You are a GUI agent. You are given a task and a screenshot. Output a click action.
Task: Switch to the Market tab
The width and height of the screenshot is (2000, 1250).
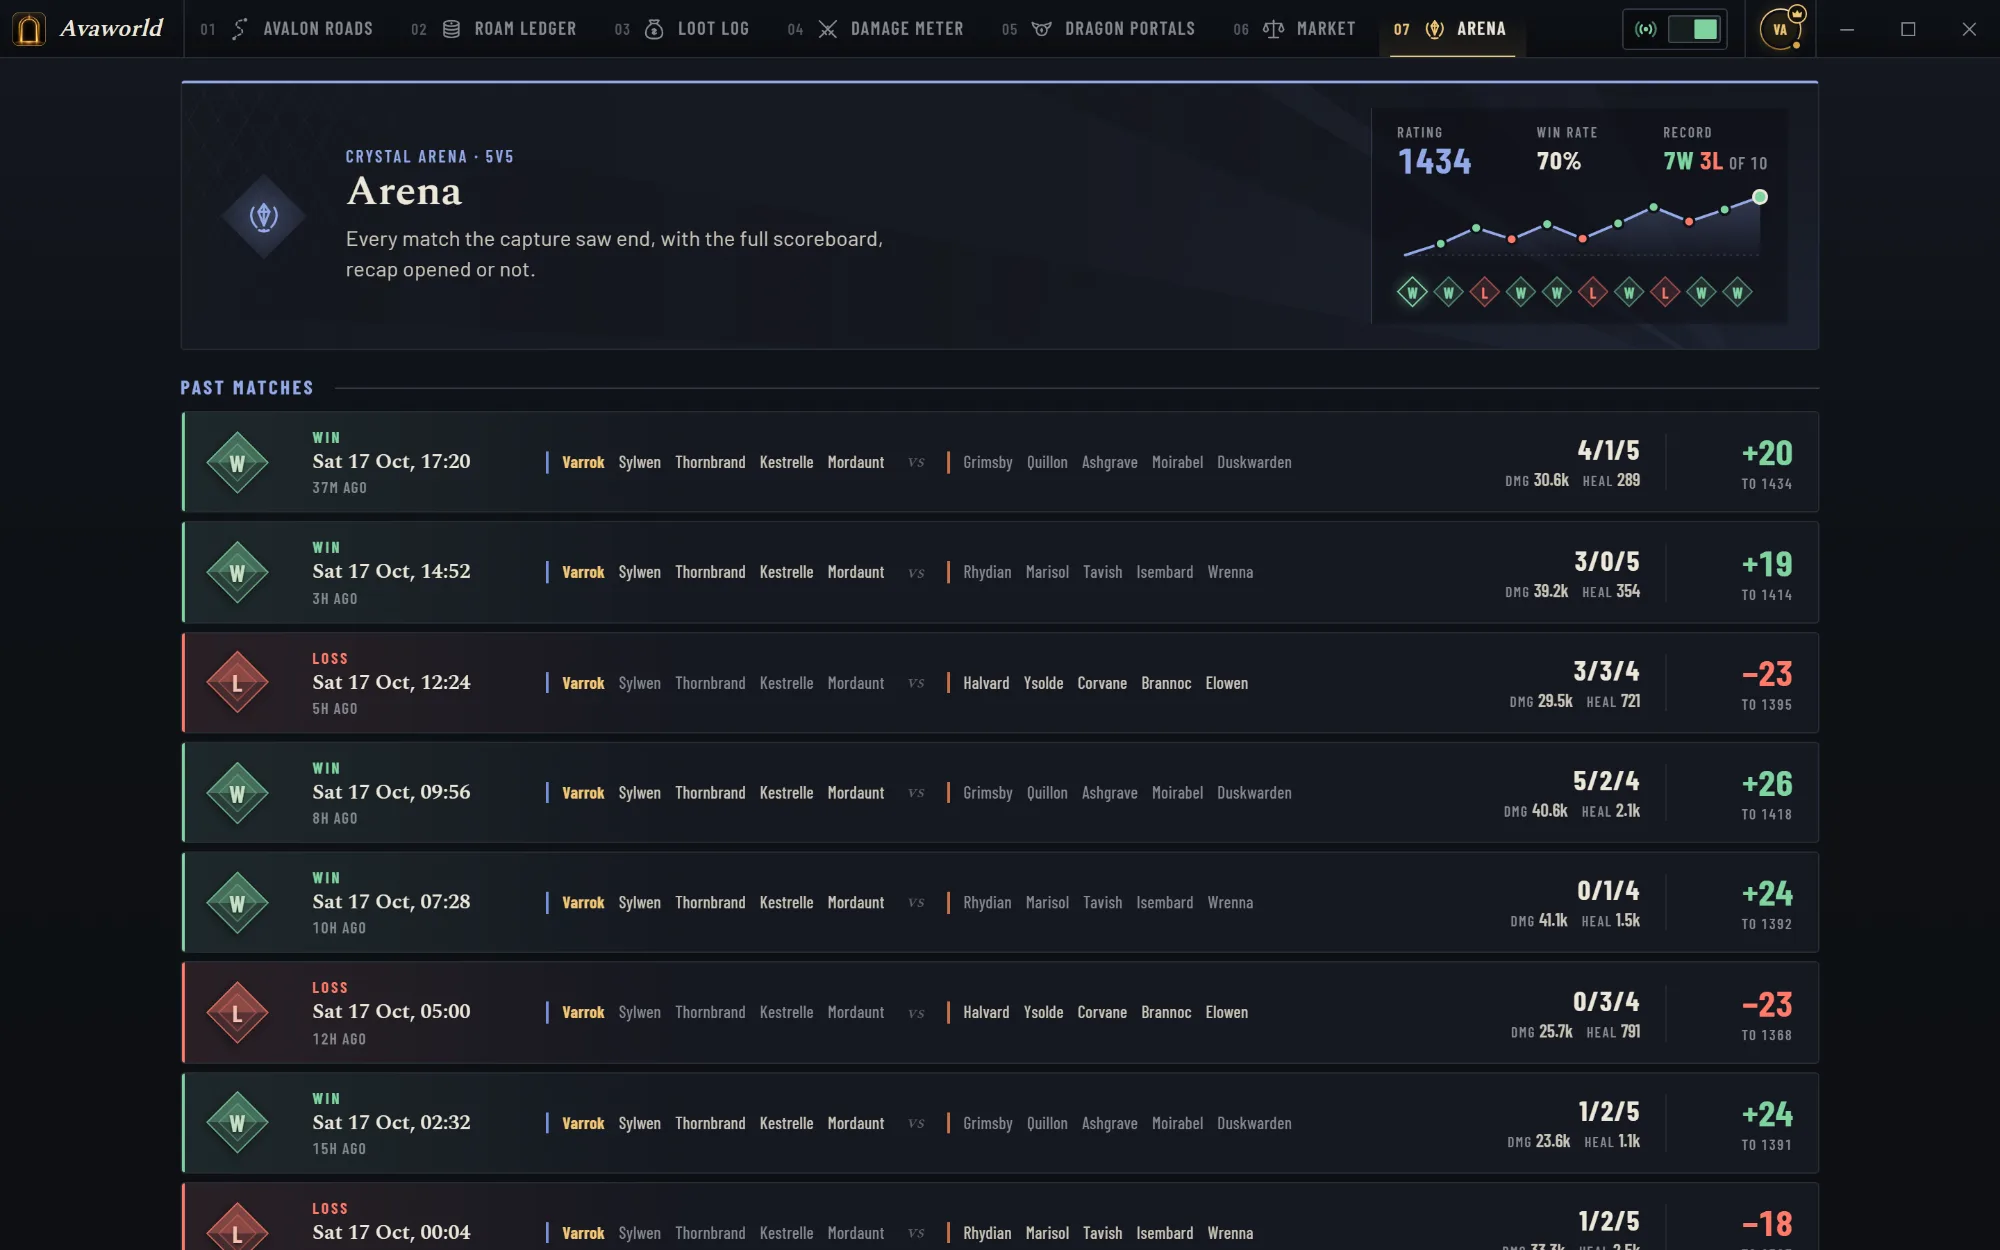click(1294, 29)
